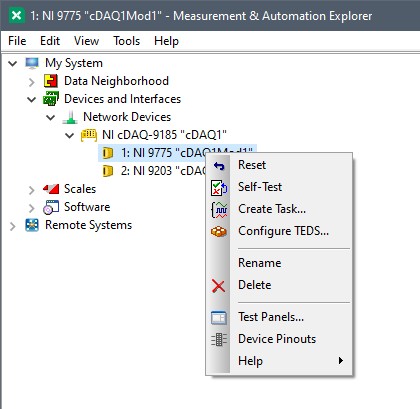Click the Self-Test checklist icon
Viewport: 420px width, 409px height.
tap(219, 187)
